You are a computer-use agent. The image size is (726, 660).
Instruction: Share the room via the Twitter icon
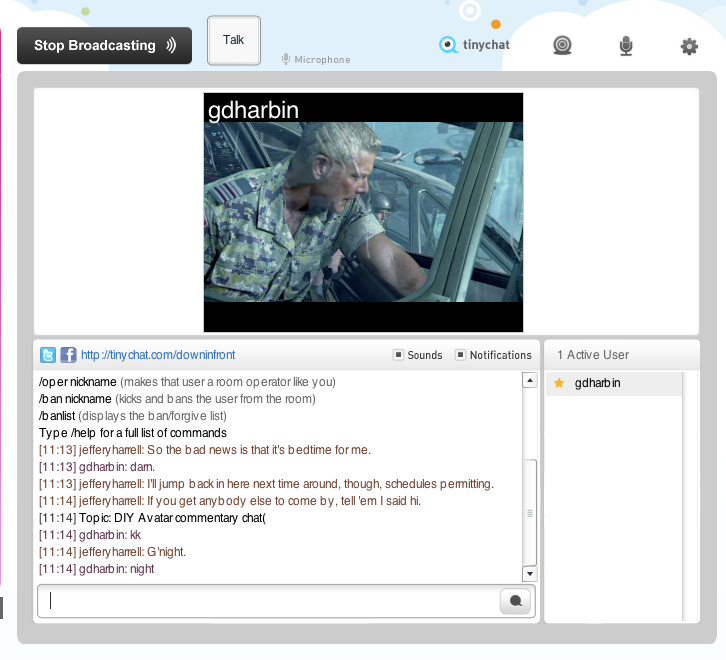(48, 355)
